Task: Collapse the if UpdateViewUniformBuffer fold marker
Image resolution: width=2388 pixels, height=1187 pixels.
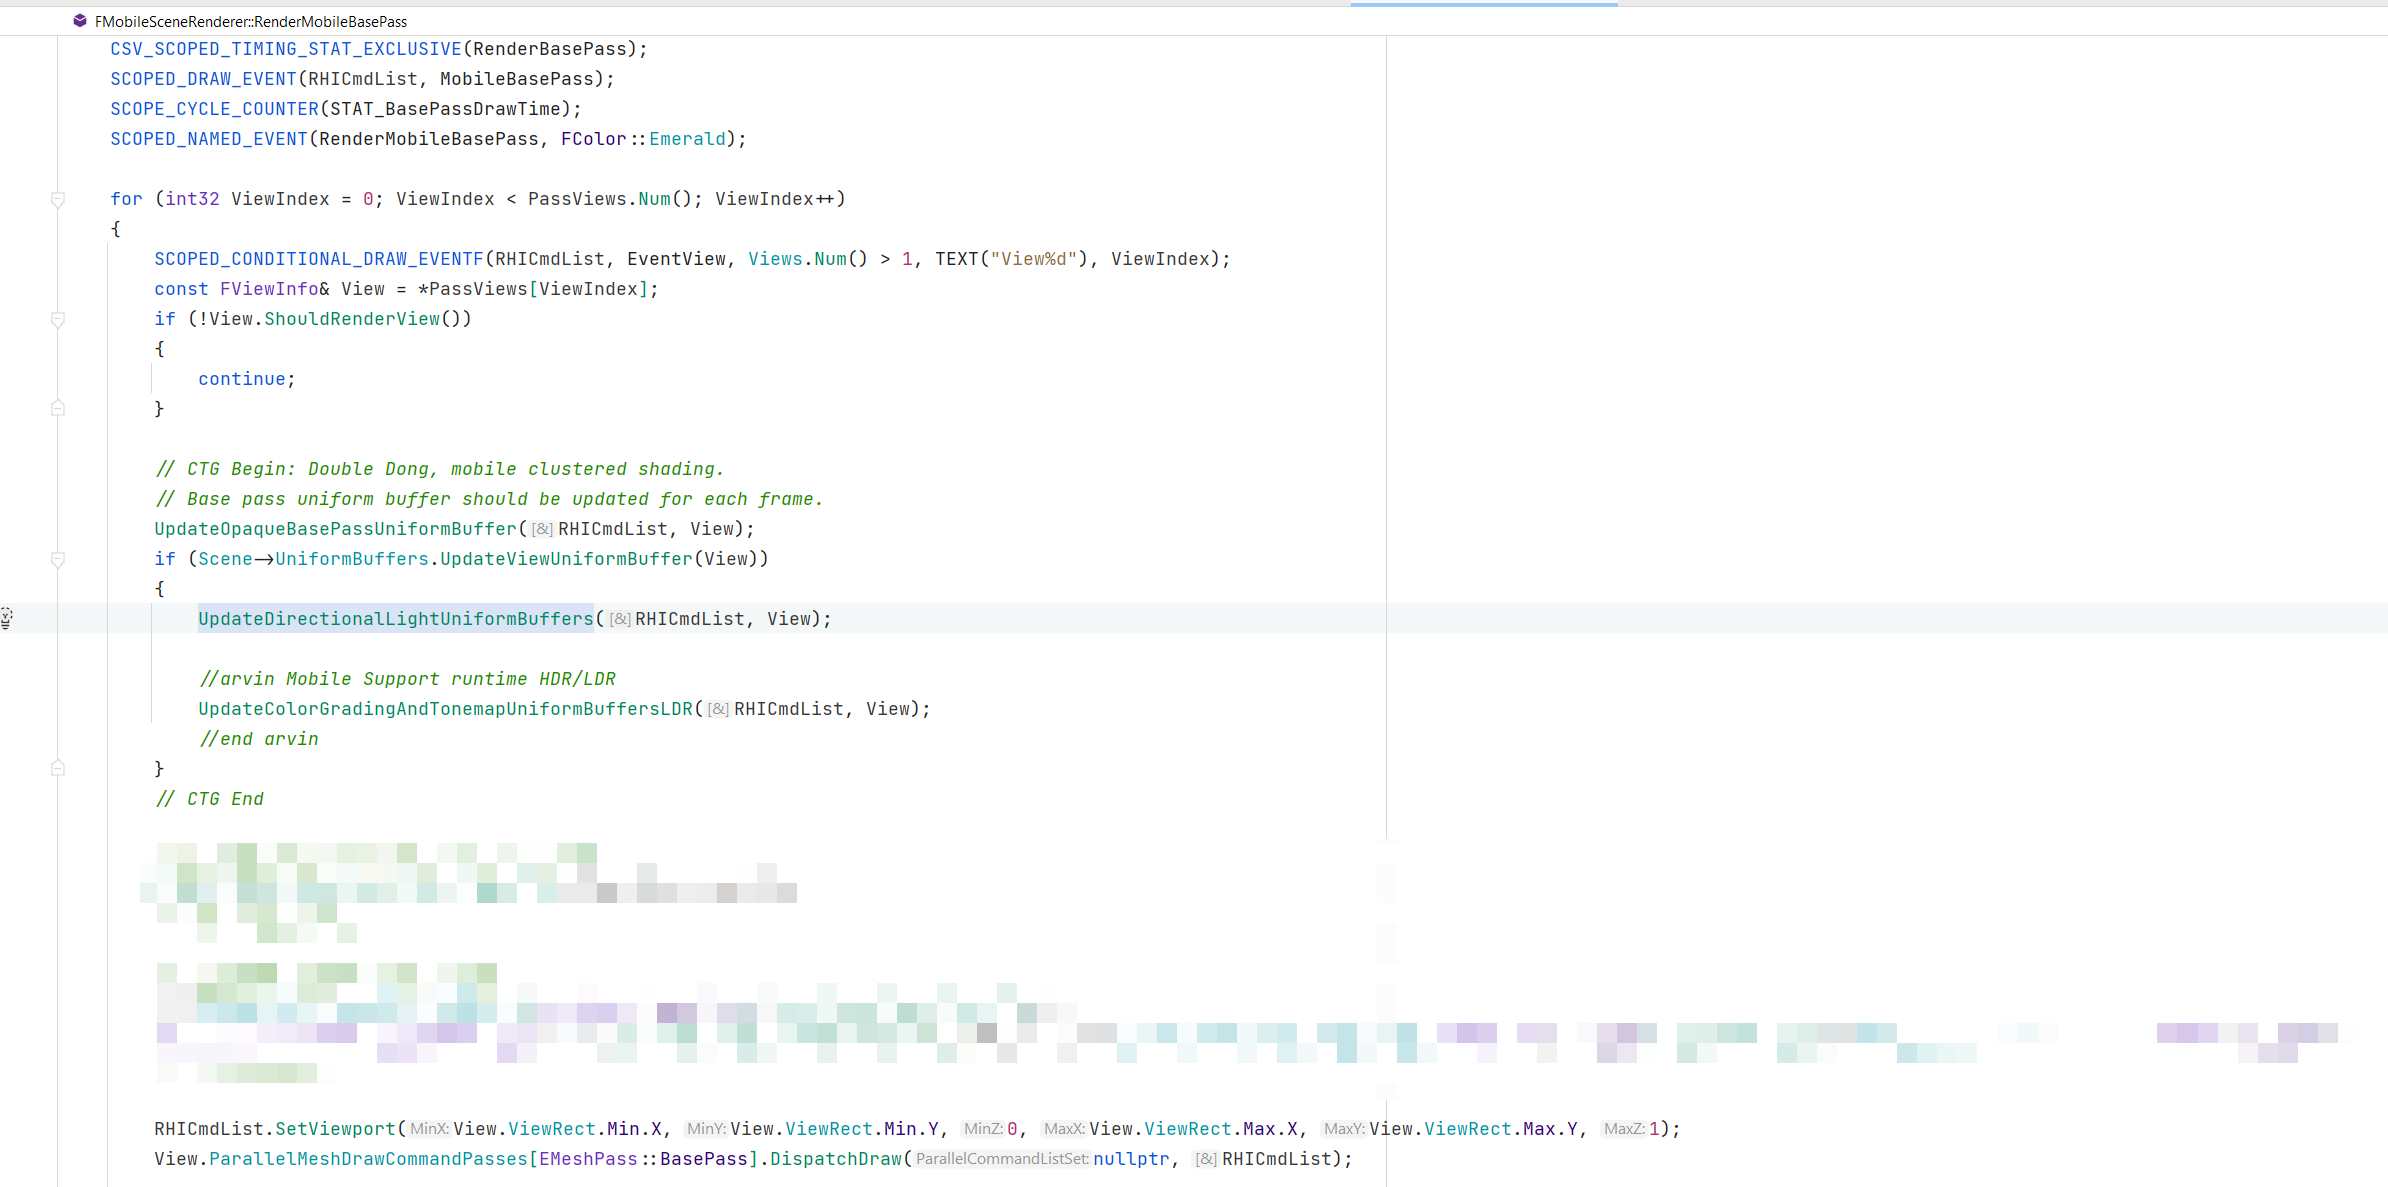Action: pos(58,560)
